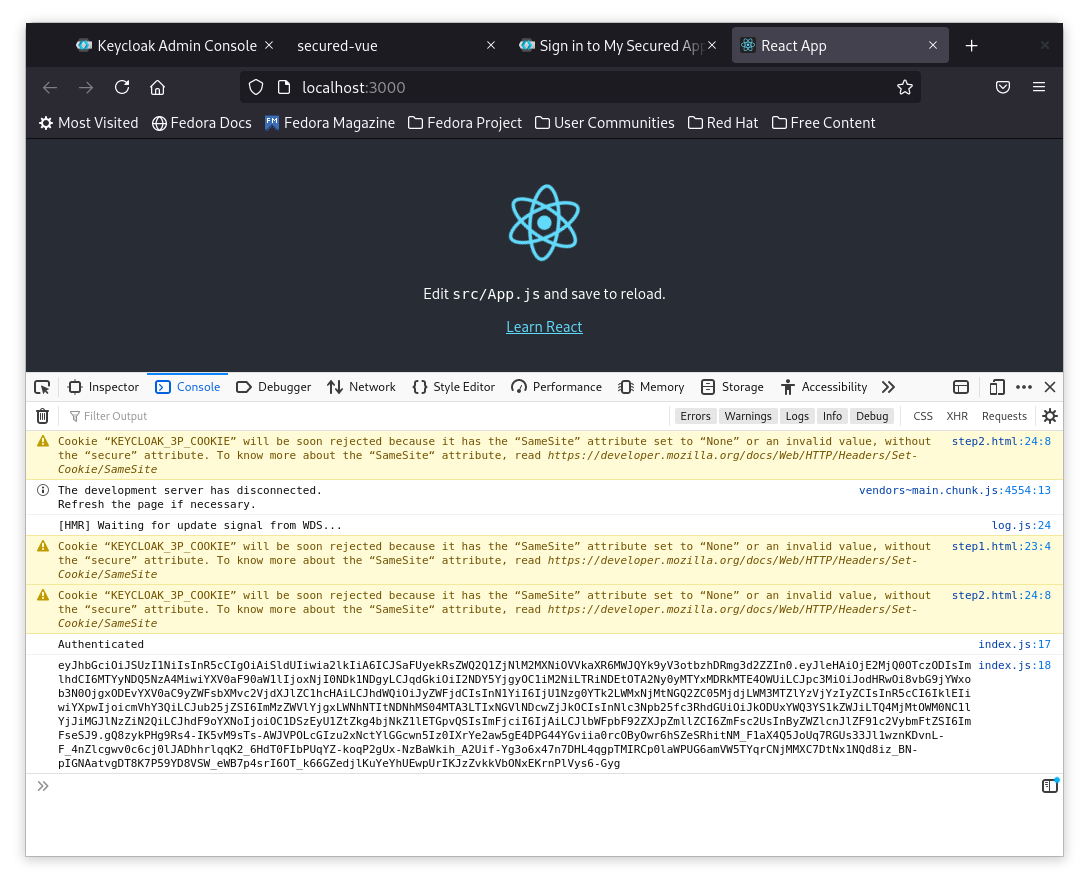Close the Keycloak Admin Console tab

pyautogui.click(x=269, y=45)
